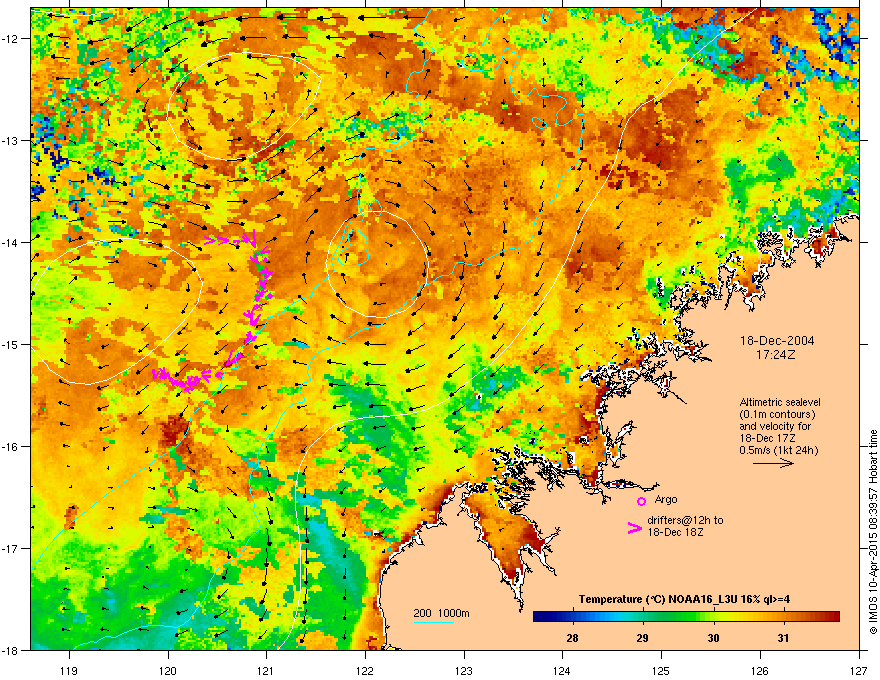Click the 'Altimetric sealevel' legend text

(x=780, y=402)
